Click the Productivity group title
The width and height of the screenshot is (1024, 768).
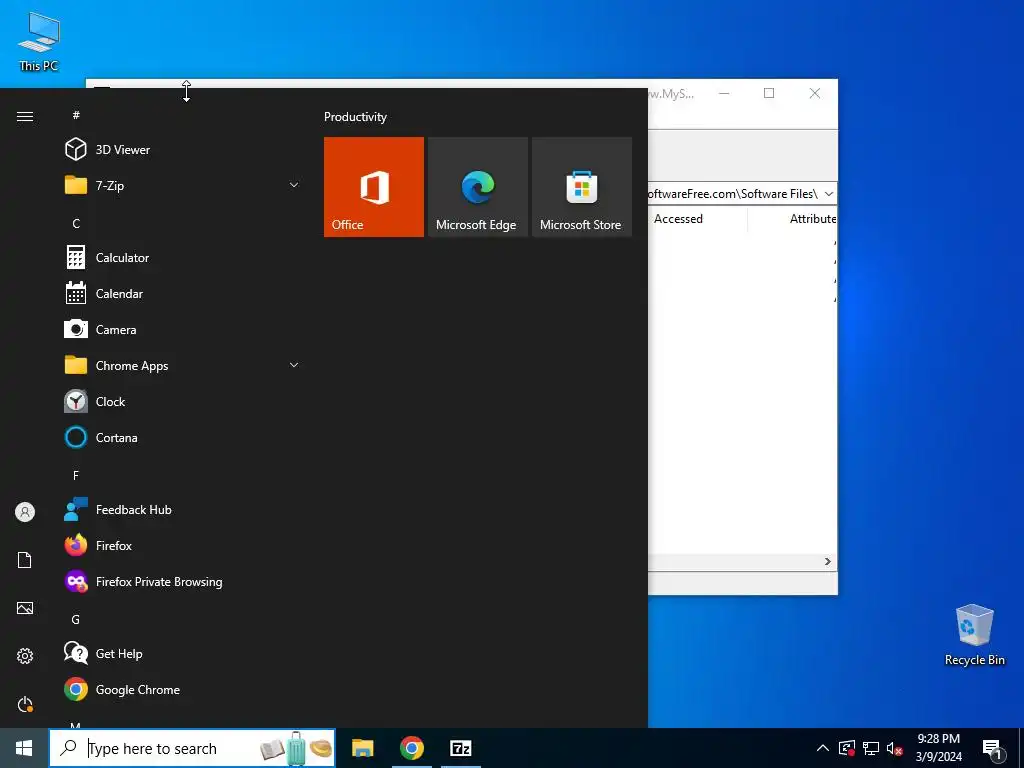[x=355, y=117]
